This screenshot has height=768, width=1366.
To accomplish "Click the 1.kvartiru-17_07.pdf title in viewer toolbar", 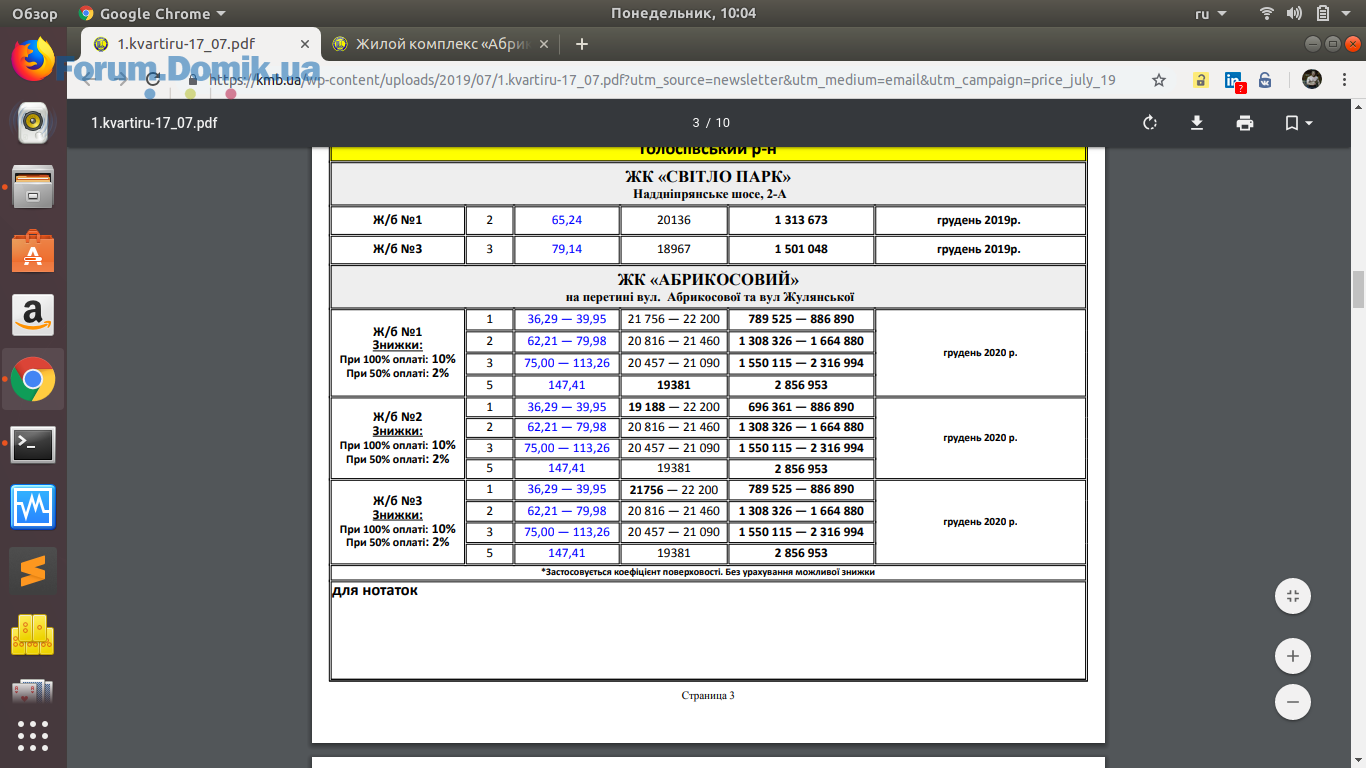I will point(154,123).
